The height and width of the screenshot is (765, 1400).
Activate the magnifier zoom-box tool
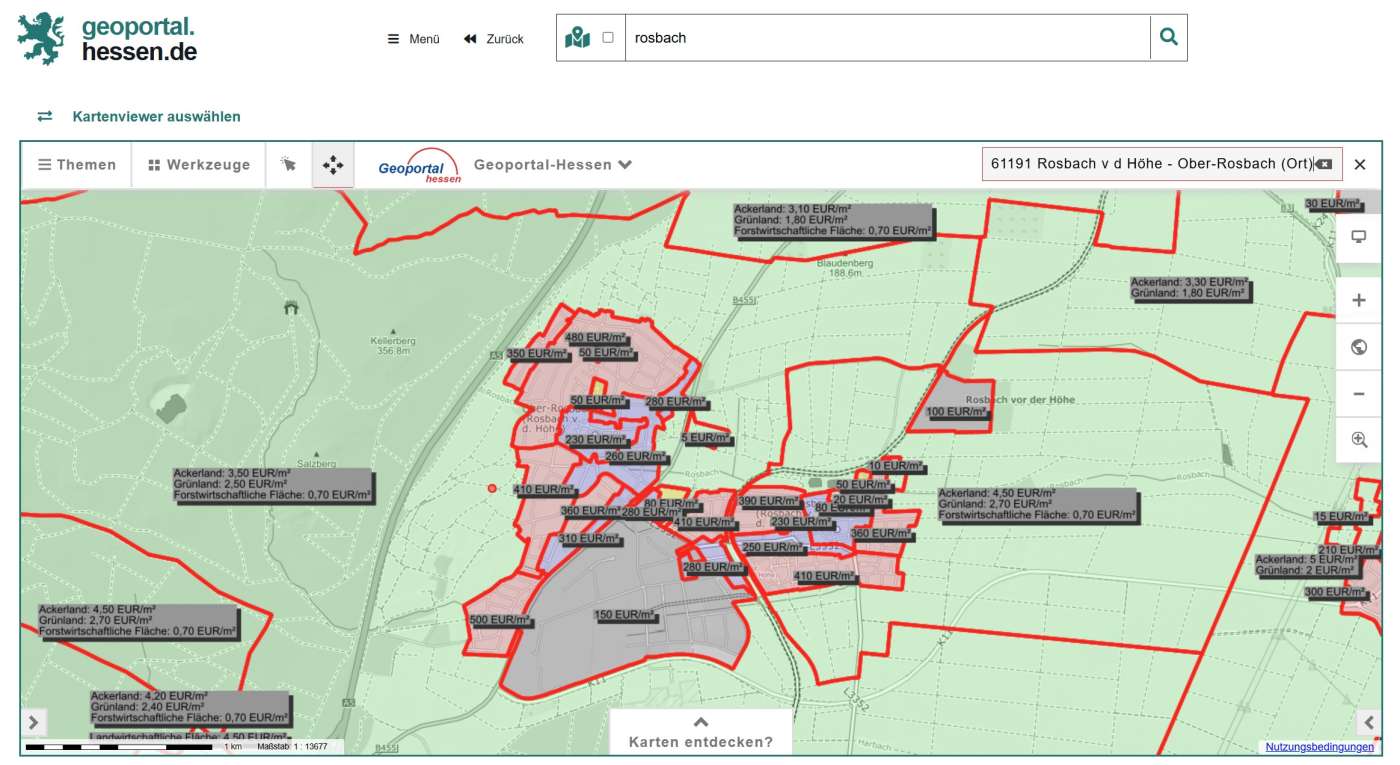click(1358, 440)
